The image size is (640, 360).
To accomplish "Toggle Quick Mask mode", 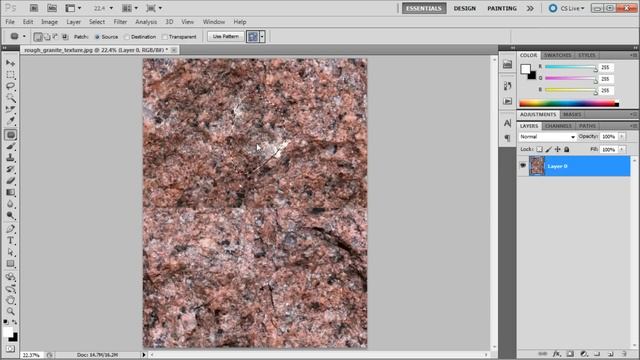I will pyautogui.click(x=11, y=349).
